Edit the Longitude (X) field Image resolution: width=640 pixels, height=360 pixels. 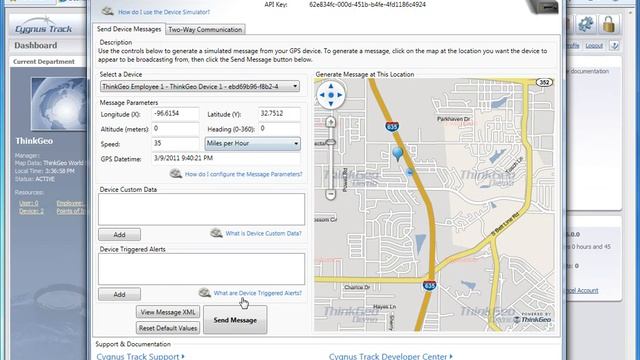[176, 114]
